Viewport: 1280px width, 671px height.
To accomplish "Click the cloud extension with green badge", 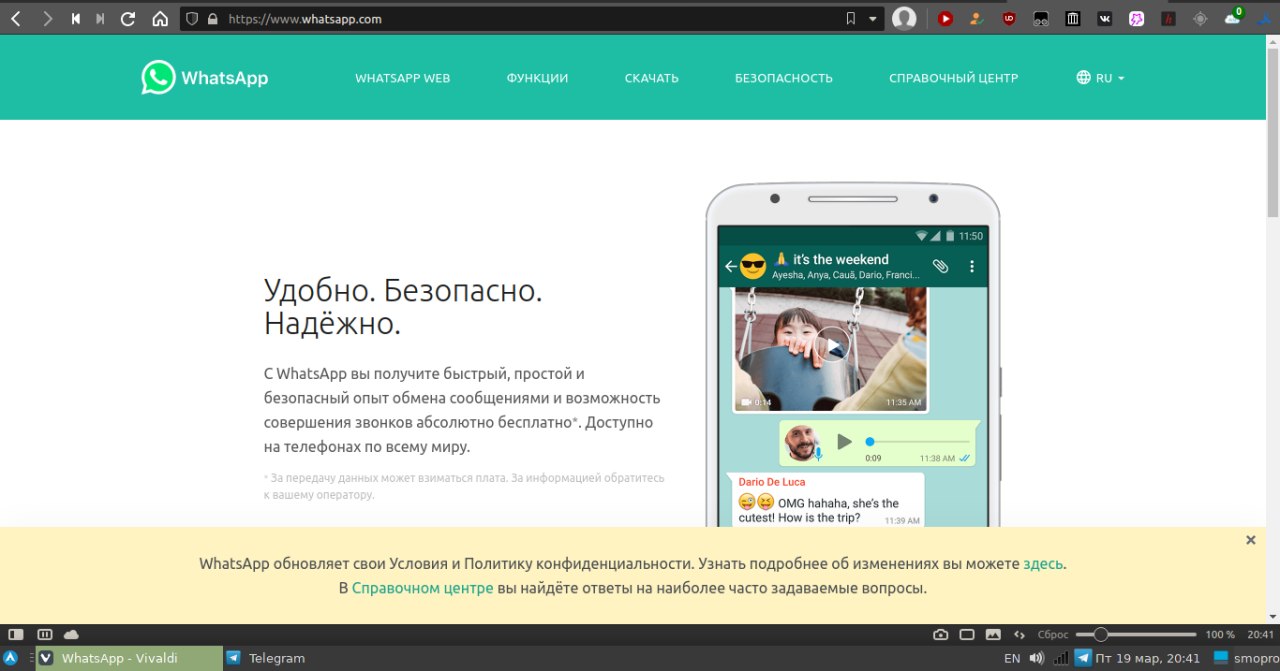I will click(x=1233, y=17).
